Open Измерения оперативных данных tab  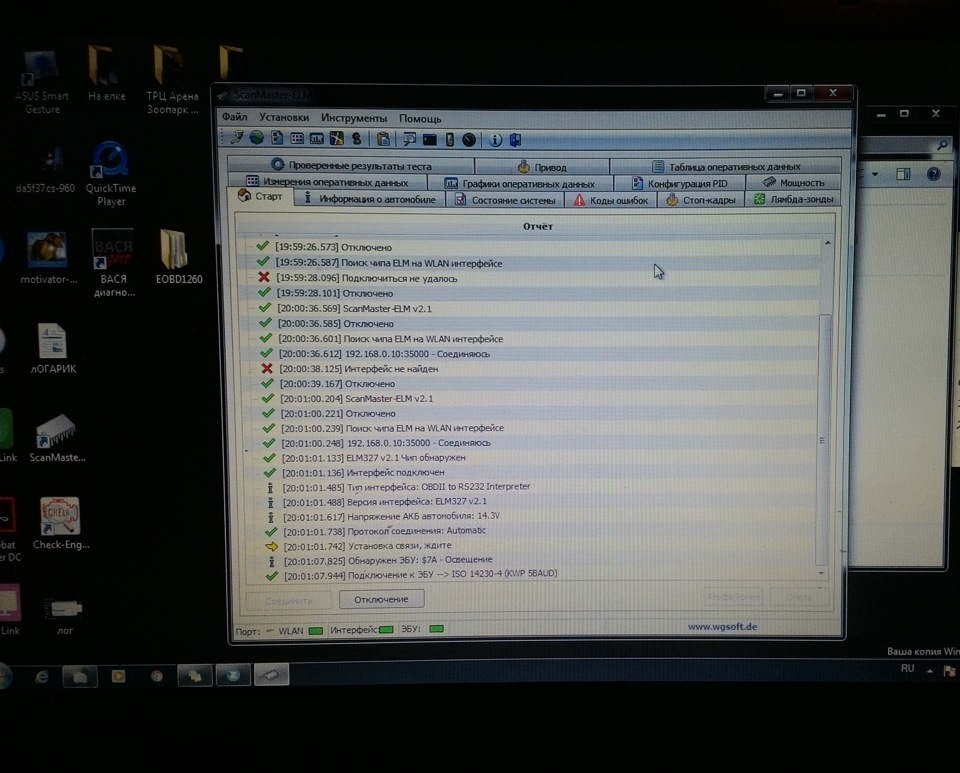[327, 182]
